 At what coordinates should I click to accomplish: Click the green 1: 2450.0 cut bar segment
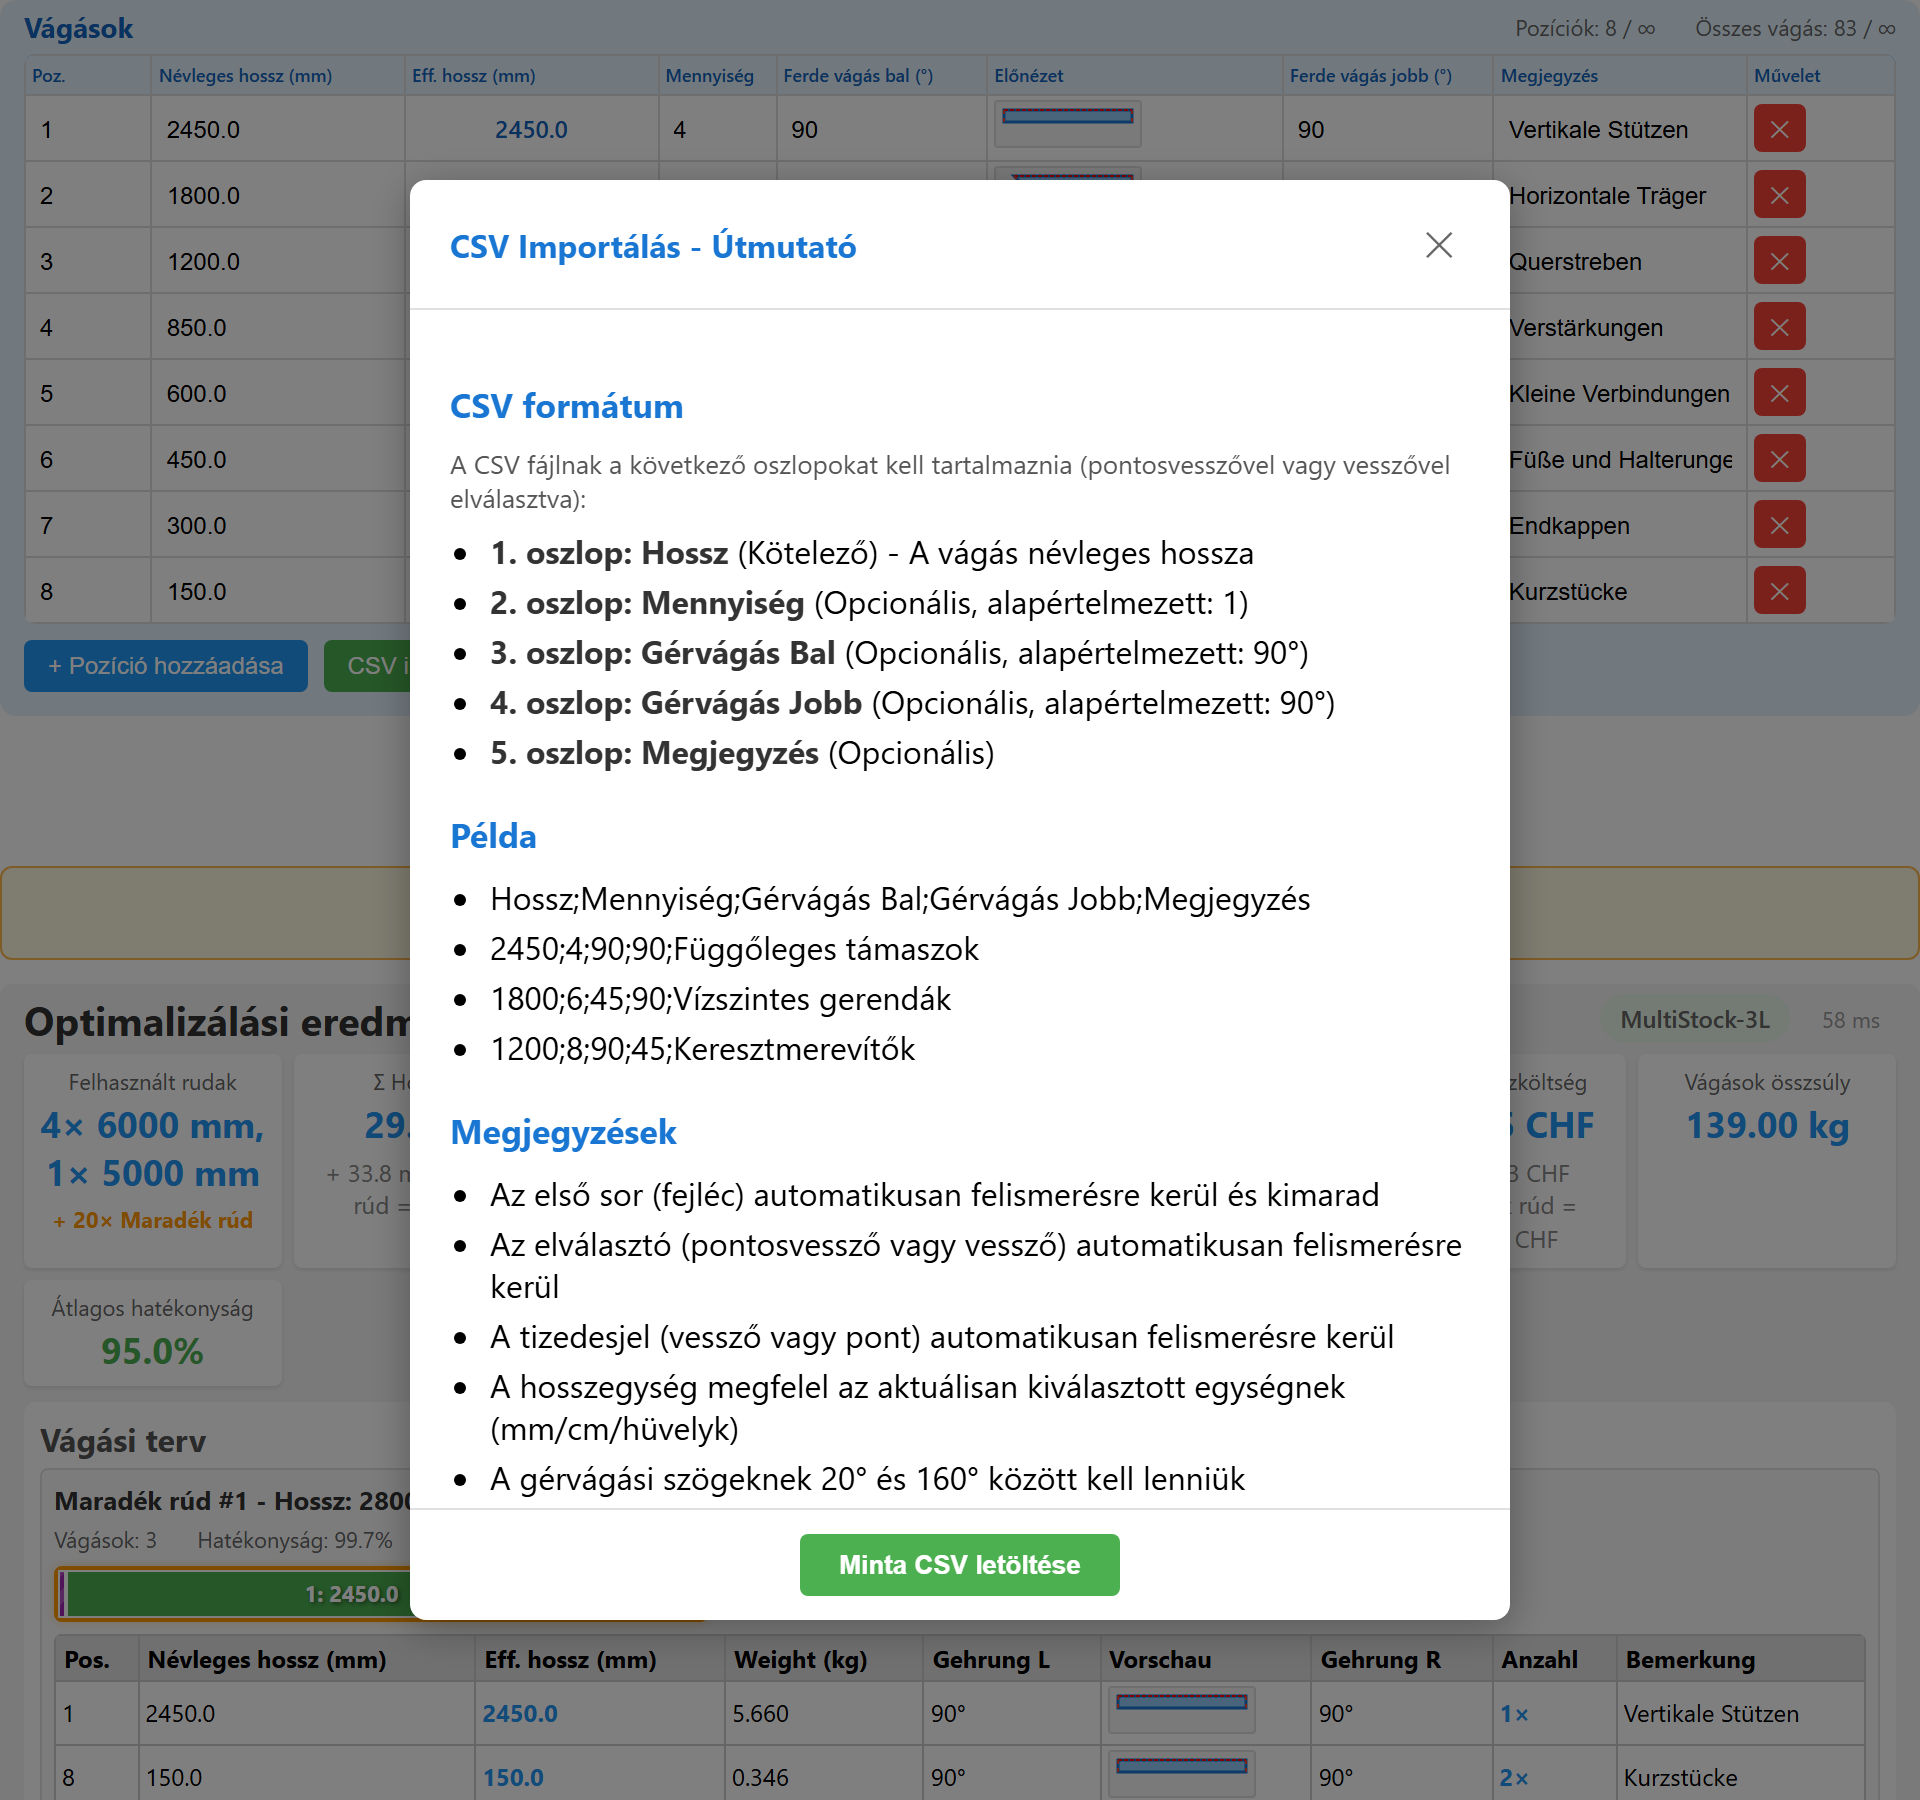click(238, 1594)
